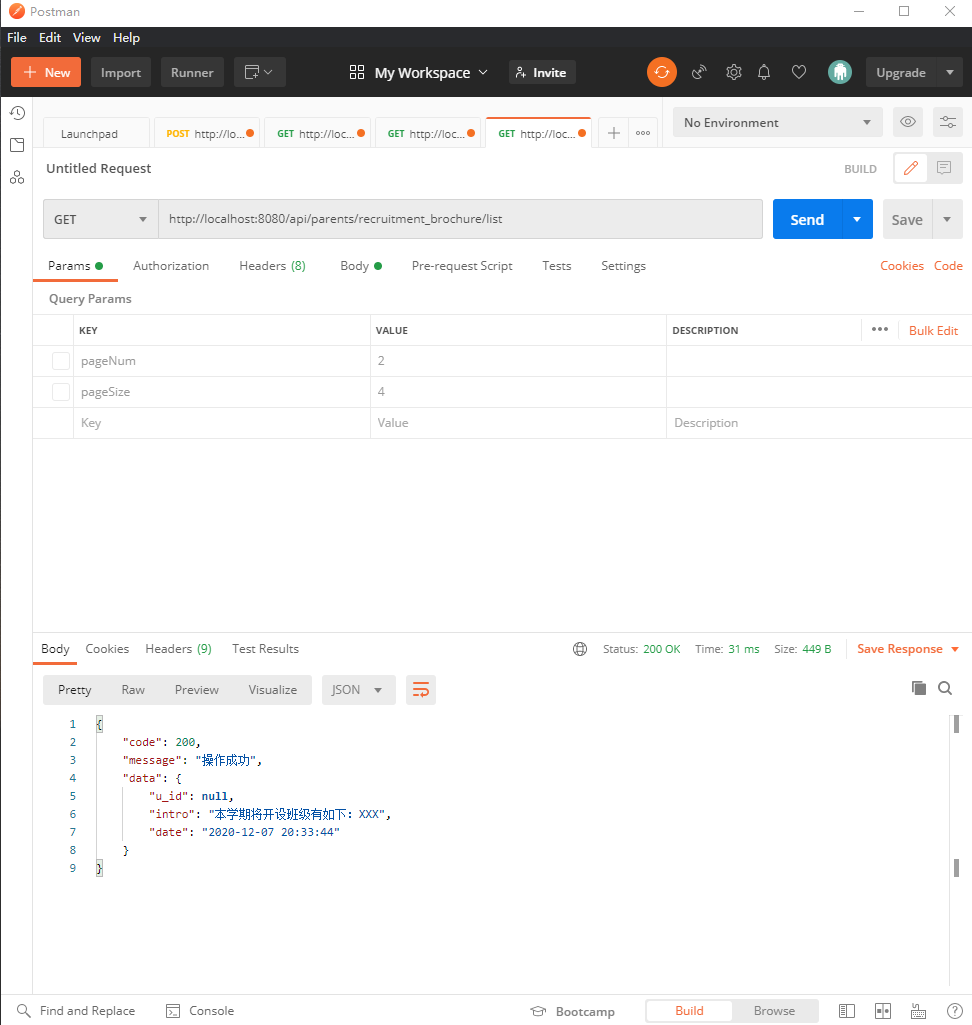972x1025 pixels.
Task: Switch to the Headers (8) request tab
Action: click(x=272, y=266)
